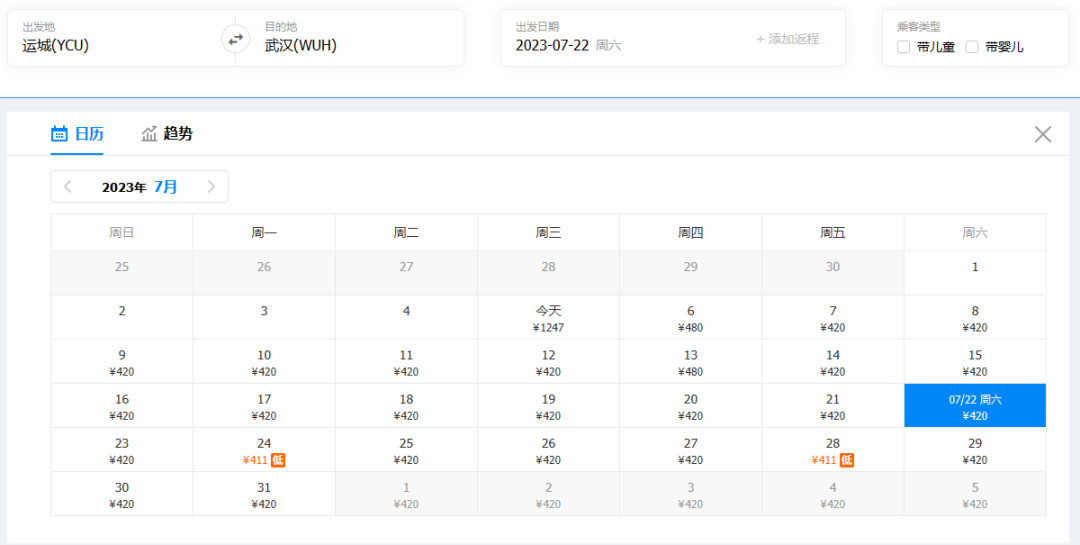Switch to the 趋势 trend tab
Screen dimensions: 1080x545
coord(167,134)
